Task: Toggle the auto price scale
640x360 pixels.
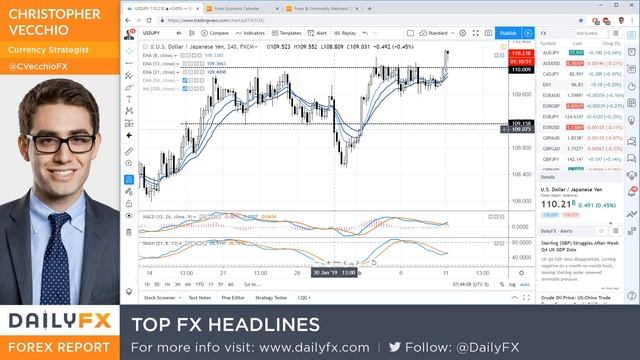Action: click(x=524, y=284)
